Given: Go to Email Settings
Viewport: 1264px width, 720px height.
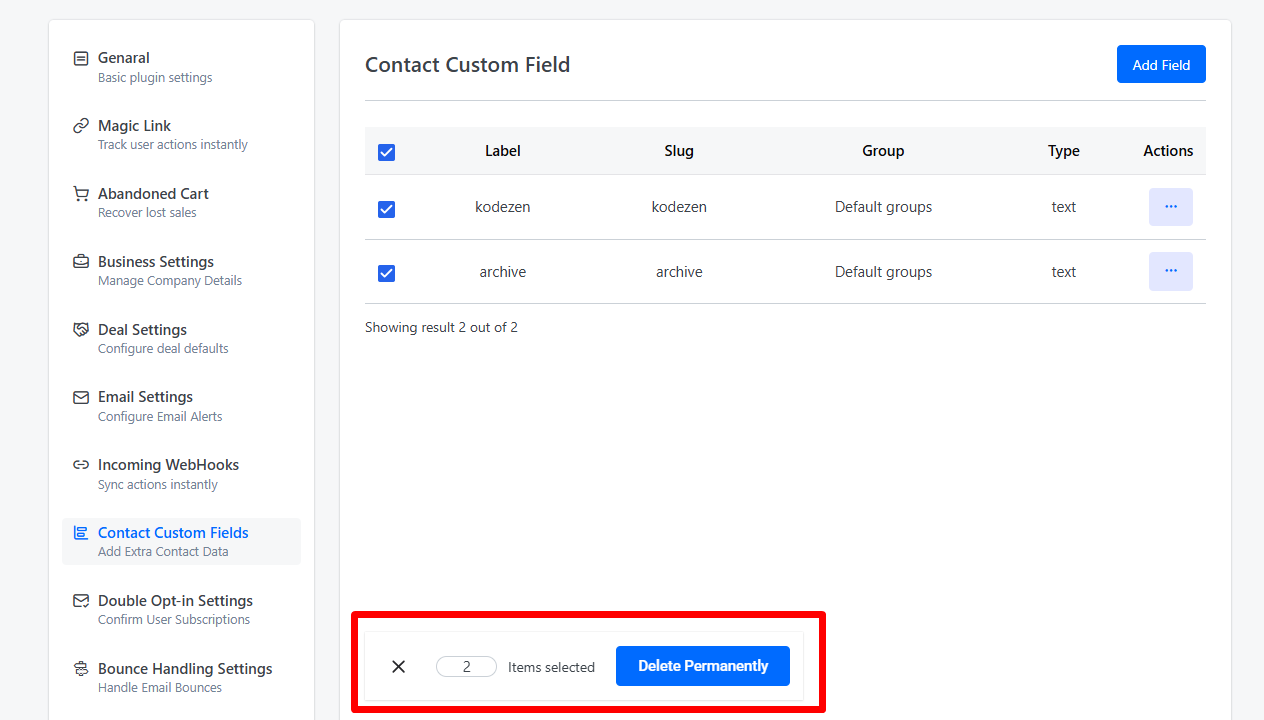Looking at the screenshot, I should click(181, 406).
